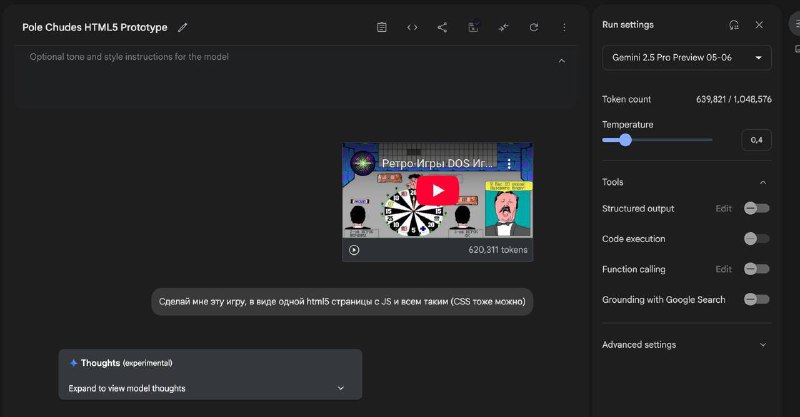Click the temperature value field 0.4
This screenshot has width=800, height=417.
pos(756,140)
